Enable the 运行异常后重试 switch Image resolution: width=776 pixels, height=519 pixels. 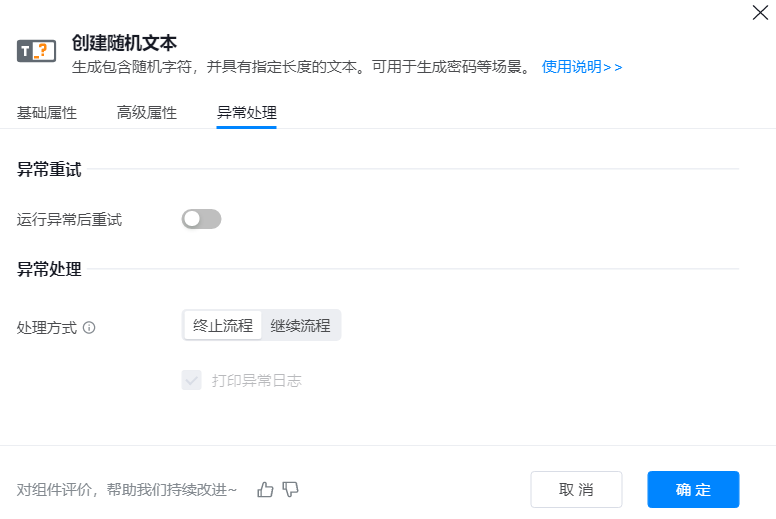[x=201, y=219]
